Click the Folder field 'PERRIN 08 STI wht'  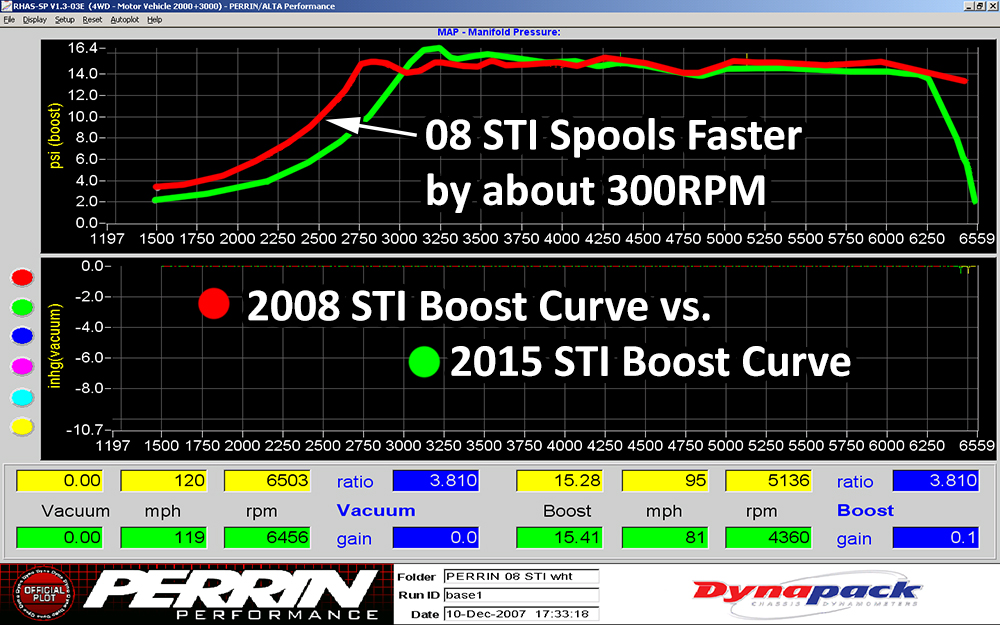(x=521, y=577)
